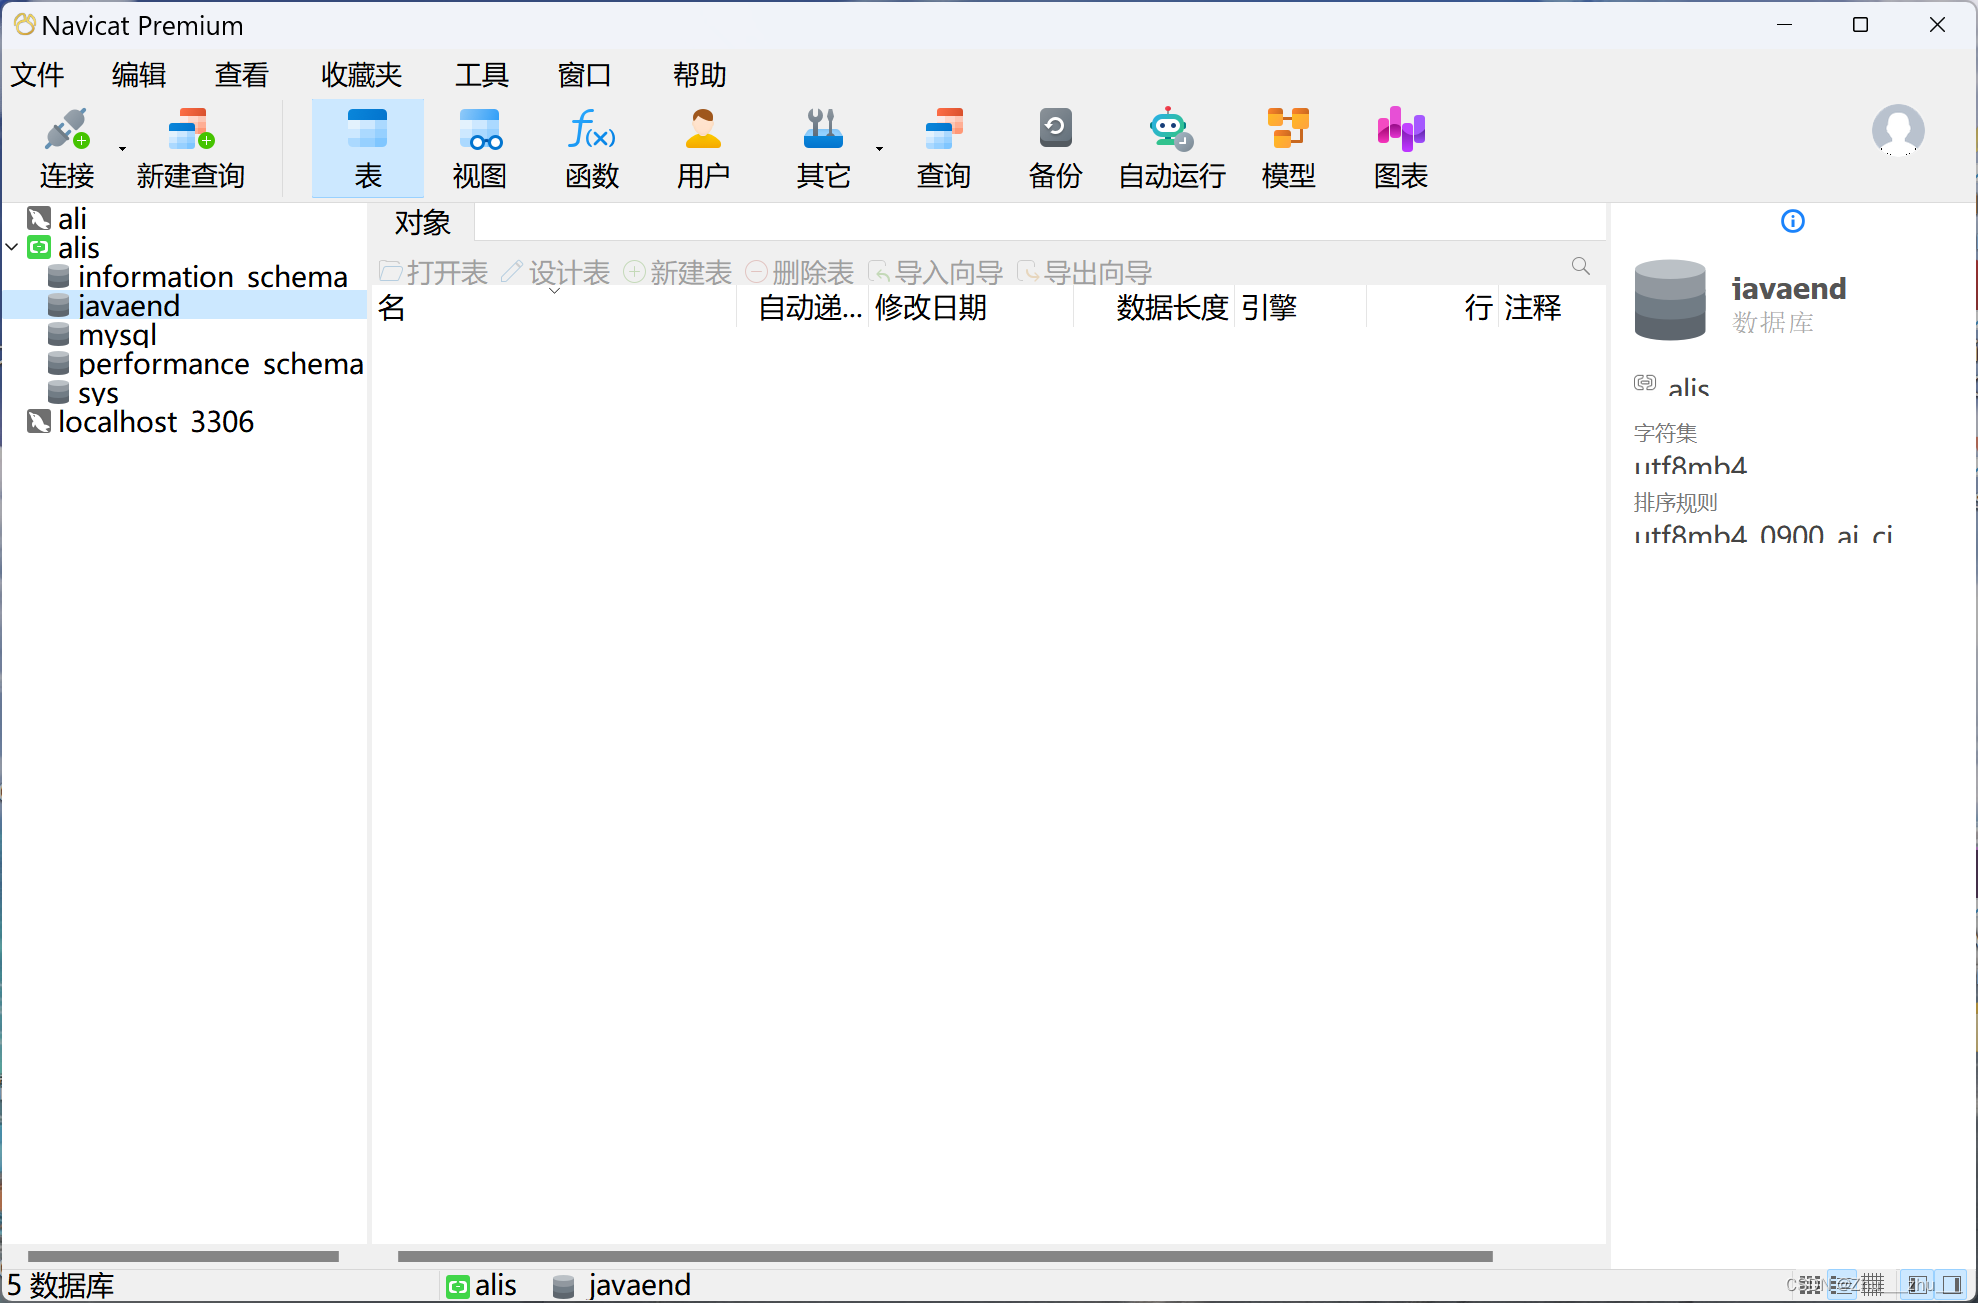Toggle the right information pane button
1978x1303 pixels.
coord(1951,1285)
